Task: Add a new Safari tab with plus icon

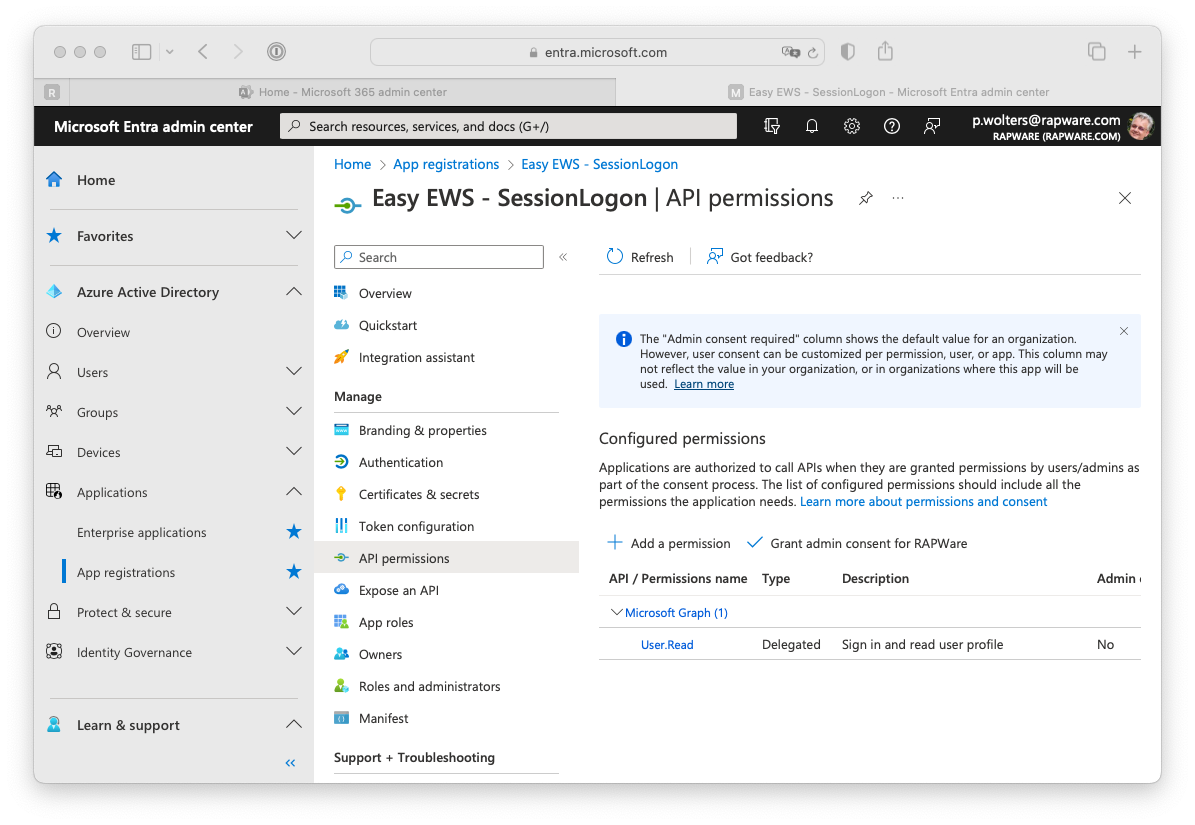Action: click(x=1134, y=52)
